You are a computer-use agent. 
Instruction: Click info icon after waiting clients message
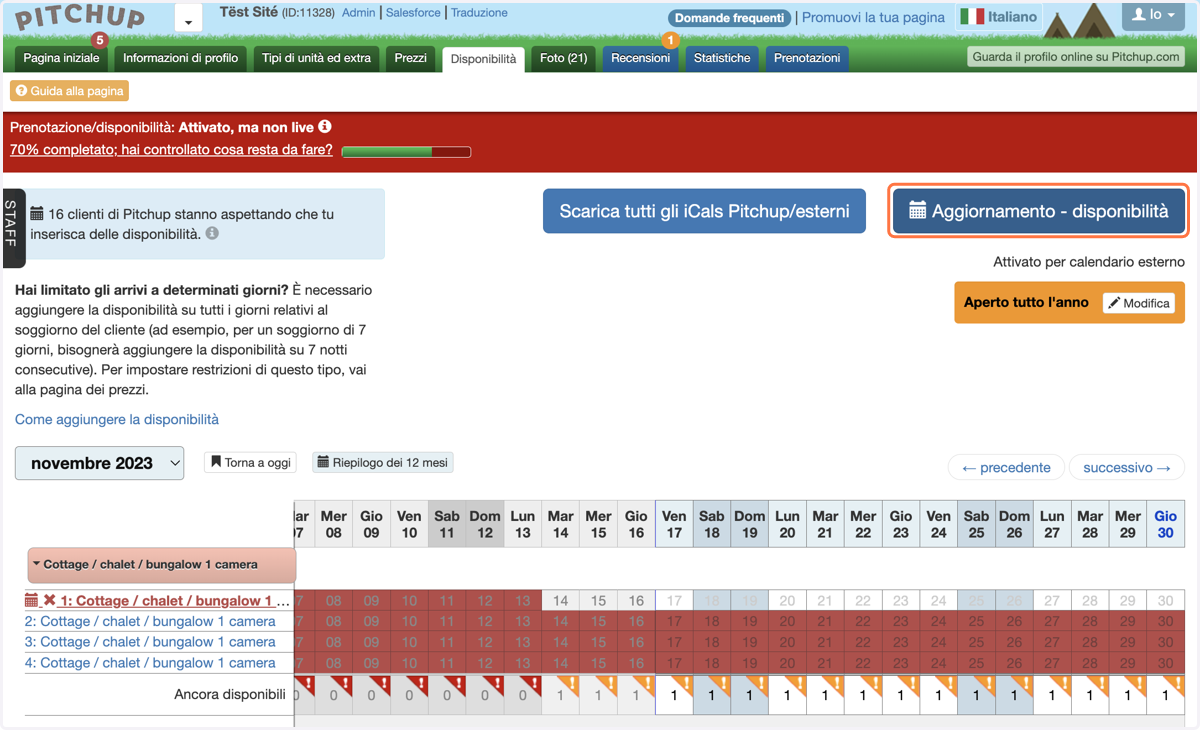coord(212,233)
